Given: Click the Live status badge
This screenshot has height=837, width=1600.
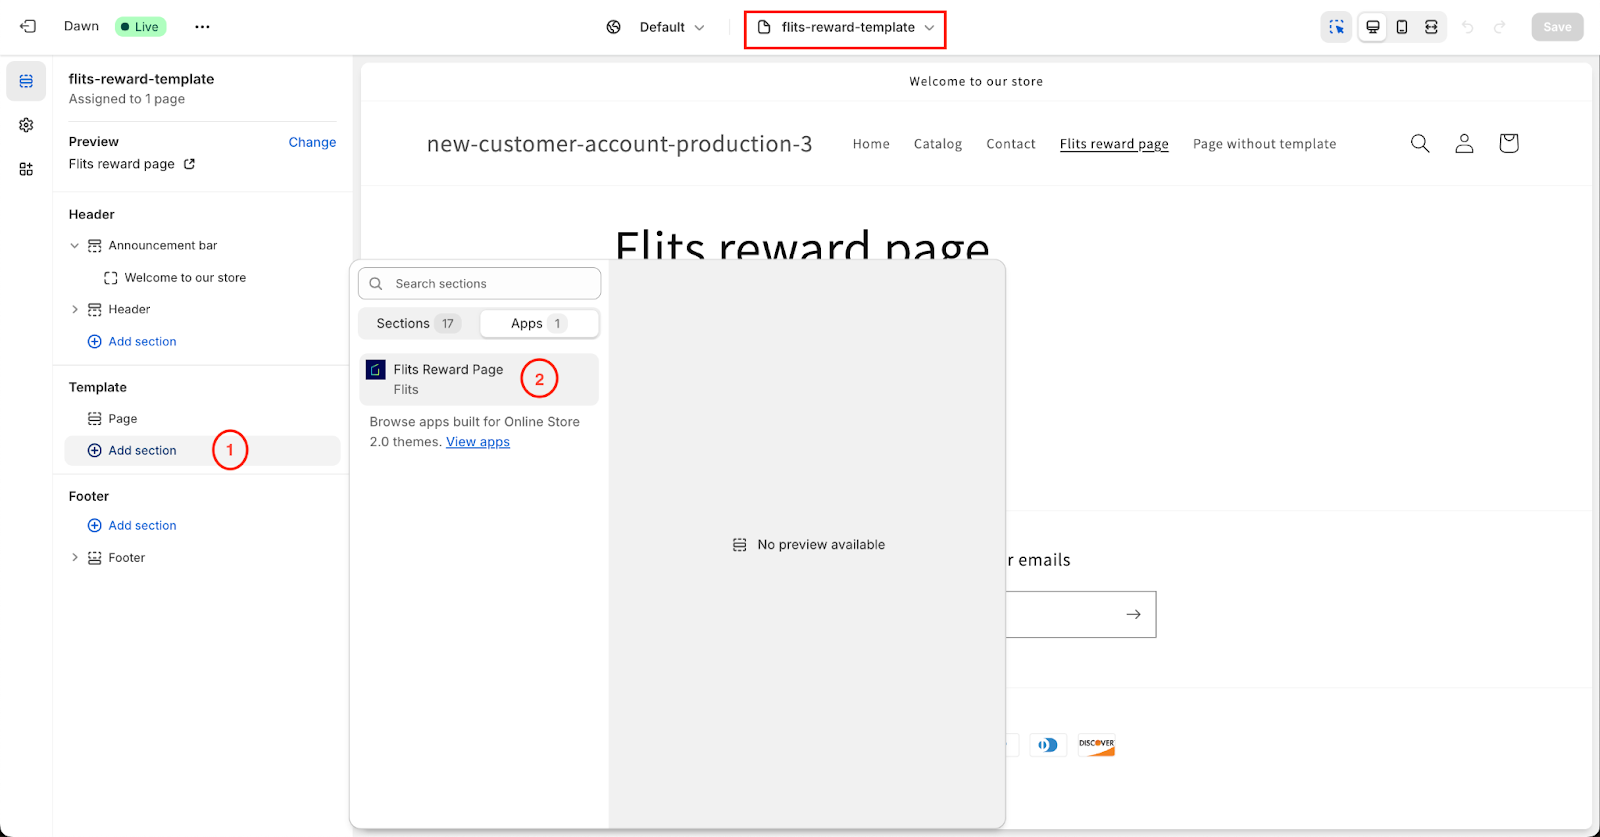Looking at the screenshot, I should click(140, 27).
